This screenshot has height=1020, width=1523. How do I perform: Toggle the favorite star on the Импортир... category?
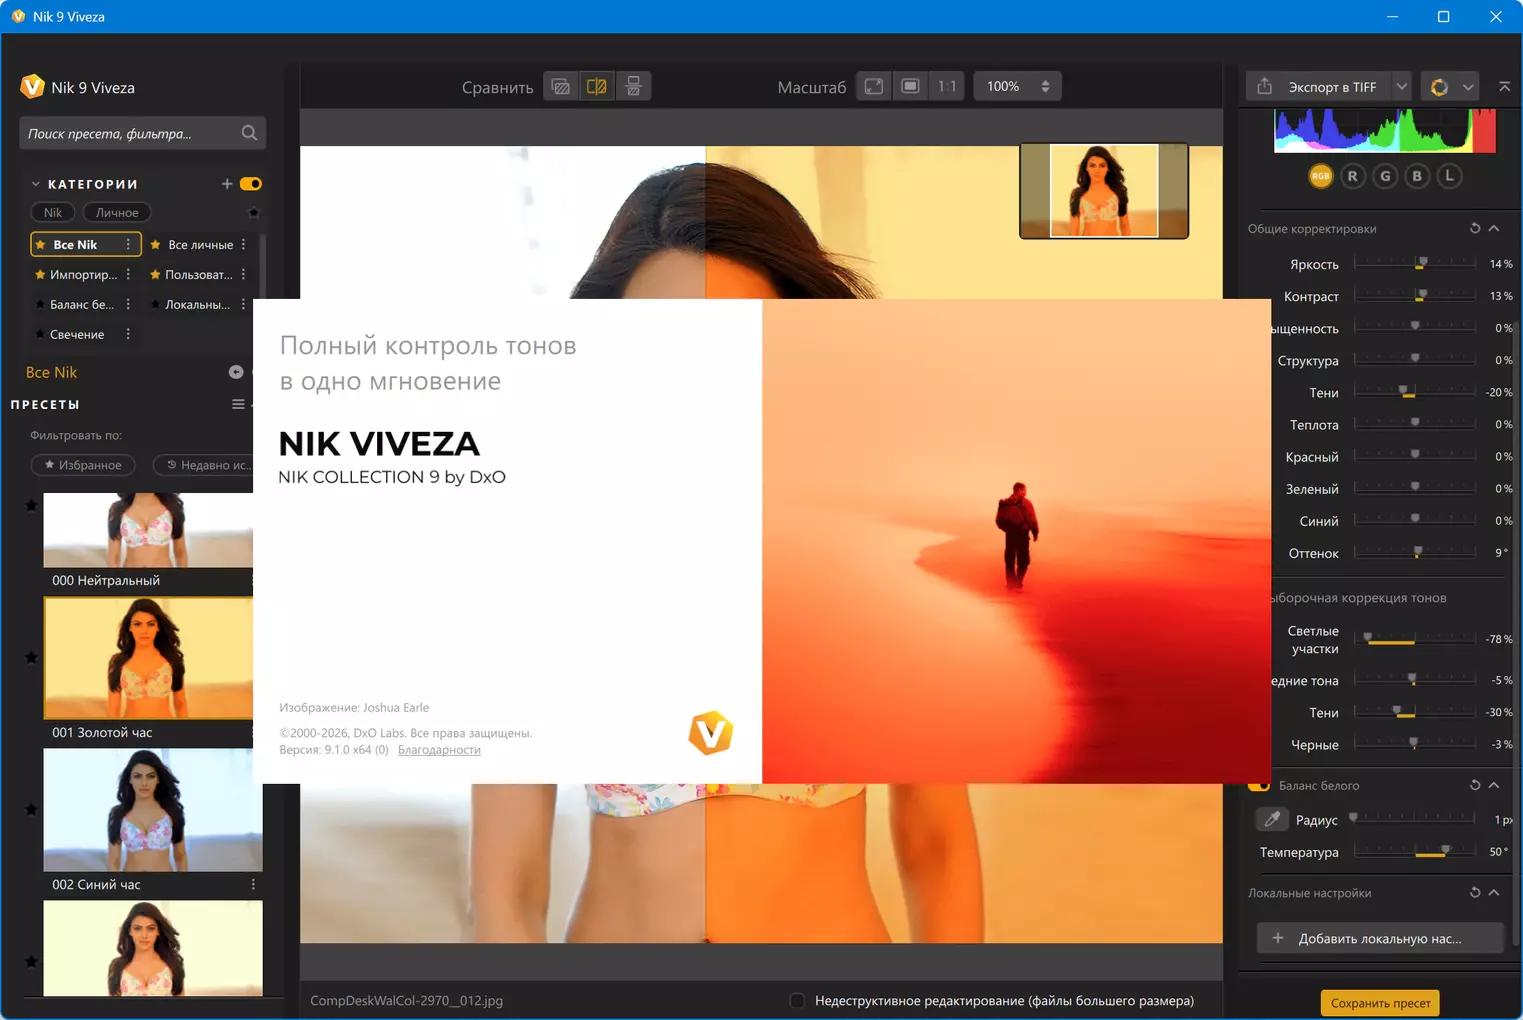click(x=40, y=275)
